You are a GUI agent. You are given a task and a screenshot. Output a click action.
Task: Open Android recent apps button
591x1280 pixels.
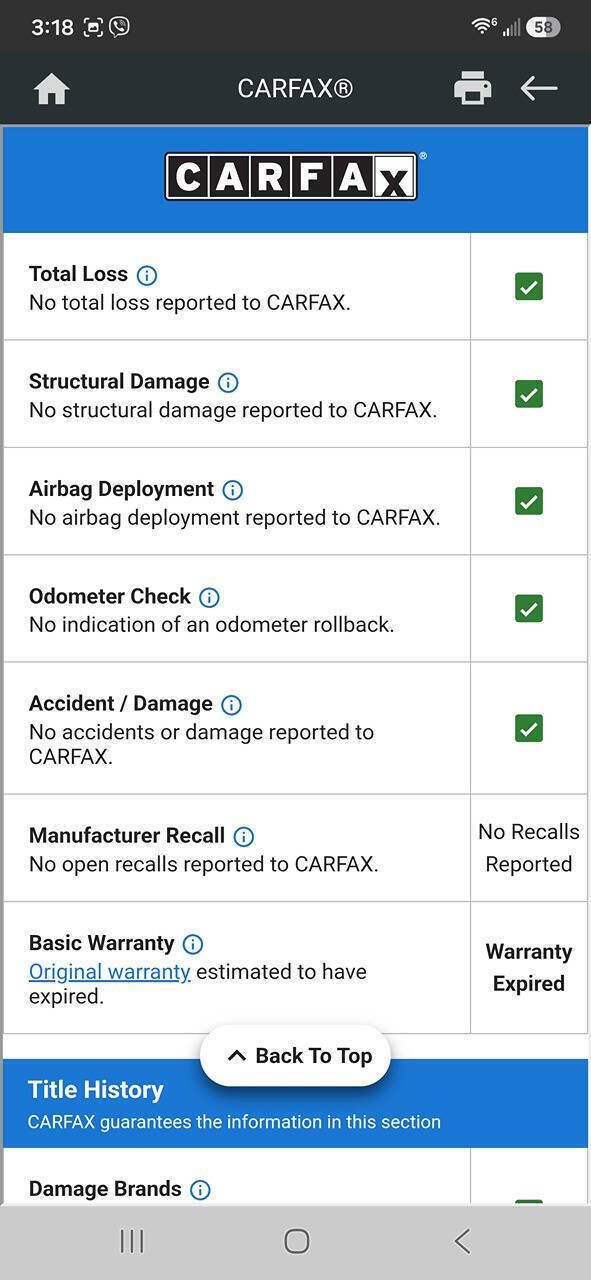click(x=131, y=1241)
